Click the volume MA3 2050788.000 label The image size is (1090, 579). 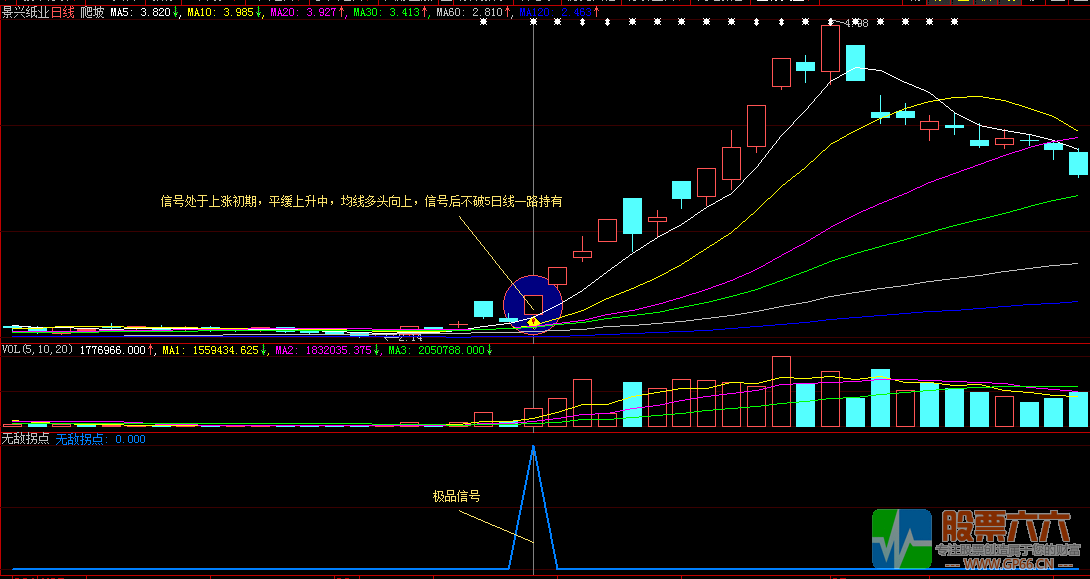click(x=440, y=350)
